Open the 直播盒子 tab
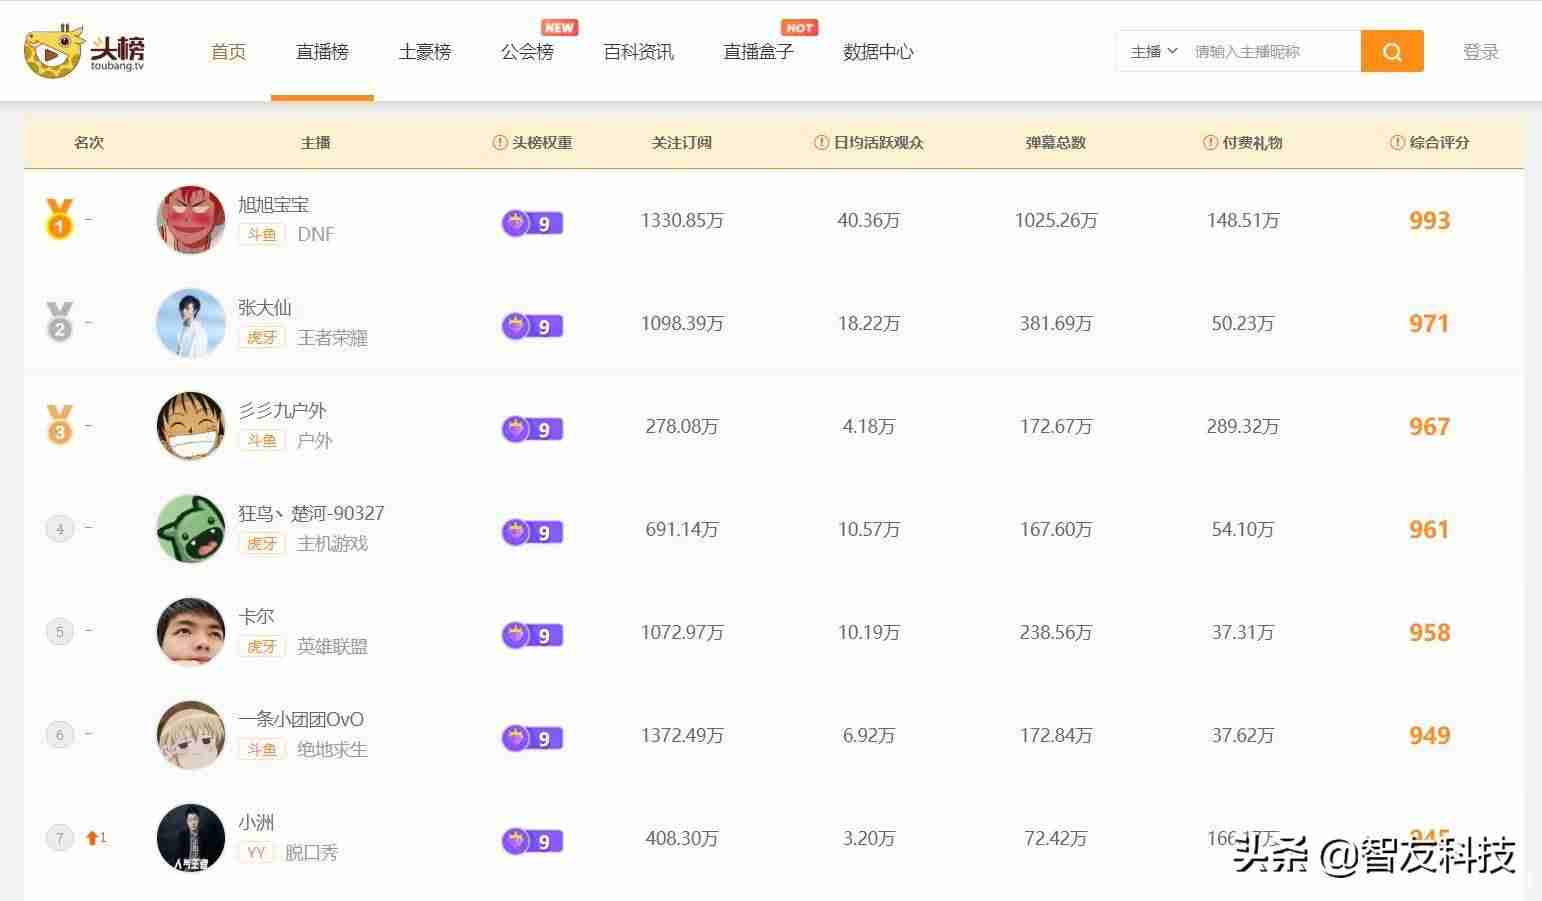This screenshot has width=1542, height=901. pyautogui.click(x=758, y=52)
